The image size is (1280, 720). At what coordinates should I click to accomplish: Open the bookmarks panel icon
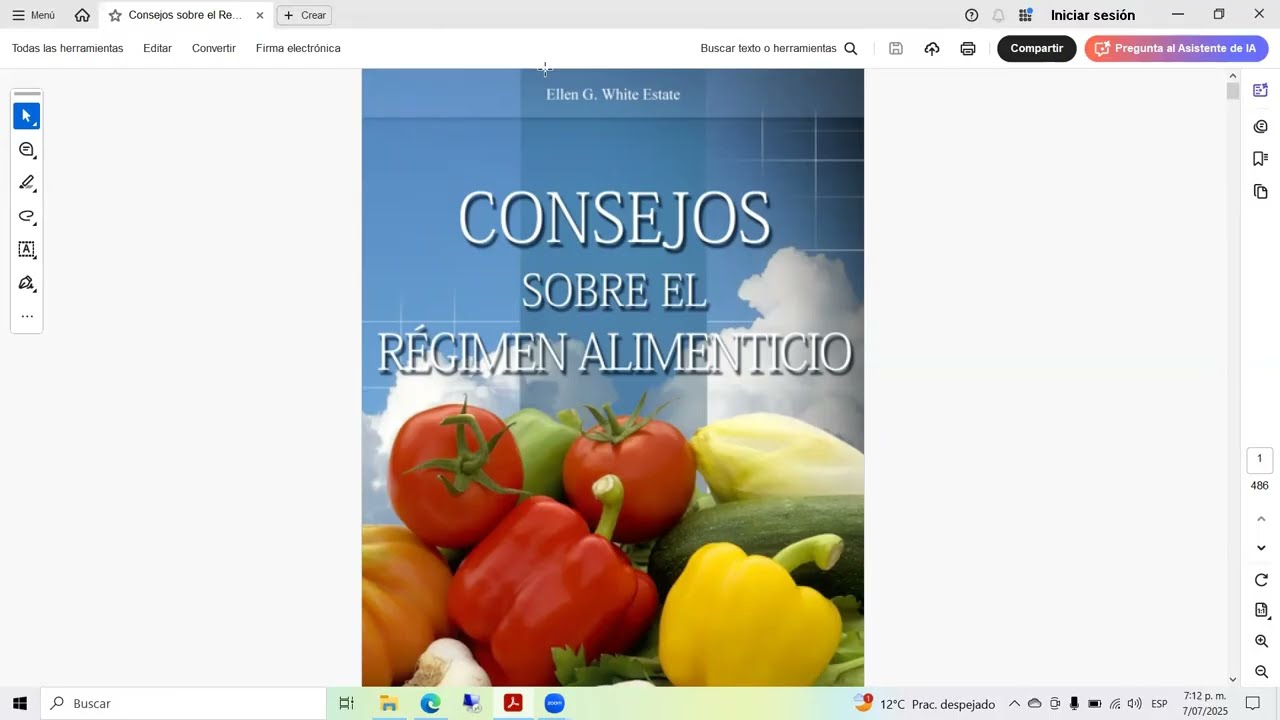click(1261, 159)
